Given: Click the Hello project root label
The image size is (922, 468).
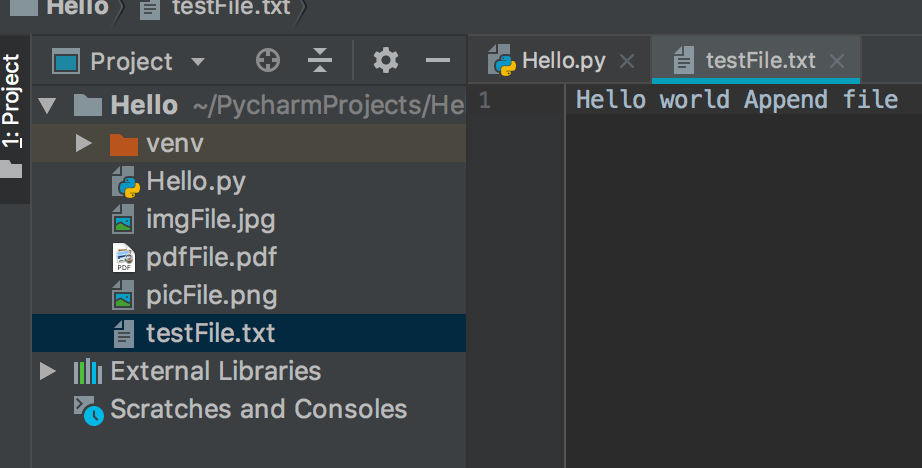Looking at the screenshot, I should 144,106.
